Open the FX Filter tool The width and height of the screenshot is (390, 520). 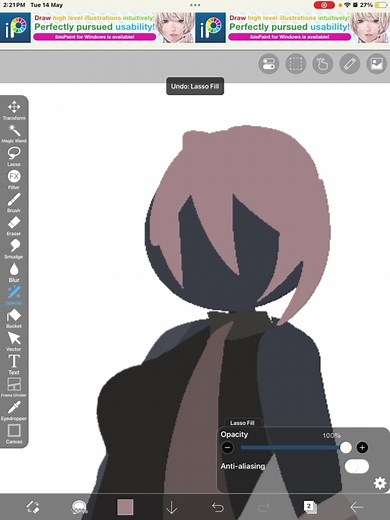pos(14,179)
